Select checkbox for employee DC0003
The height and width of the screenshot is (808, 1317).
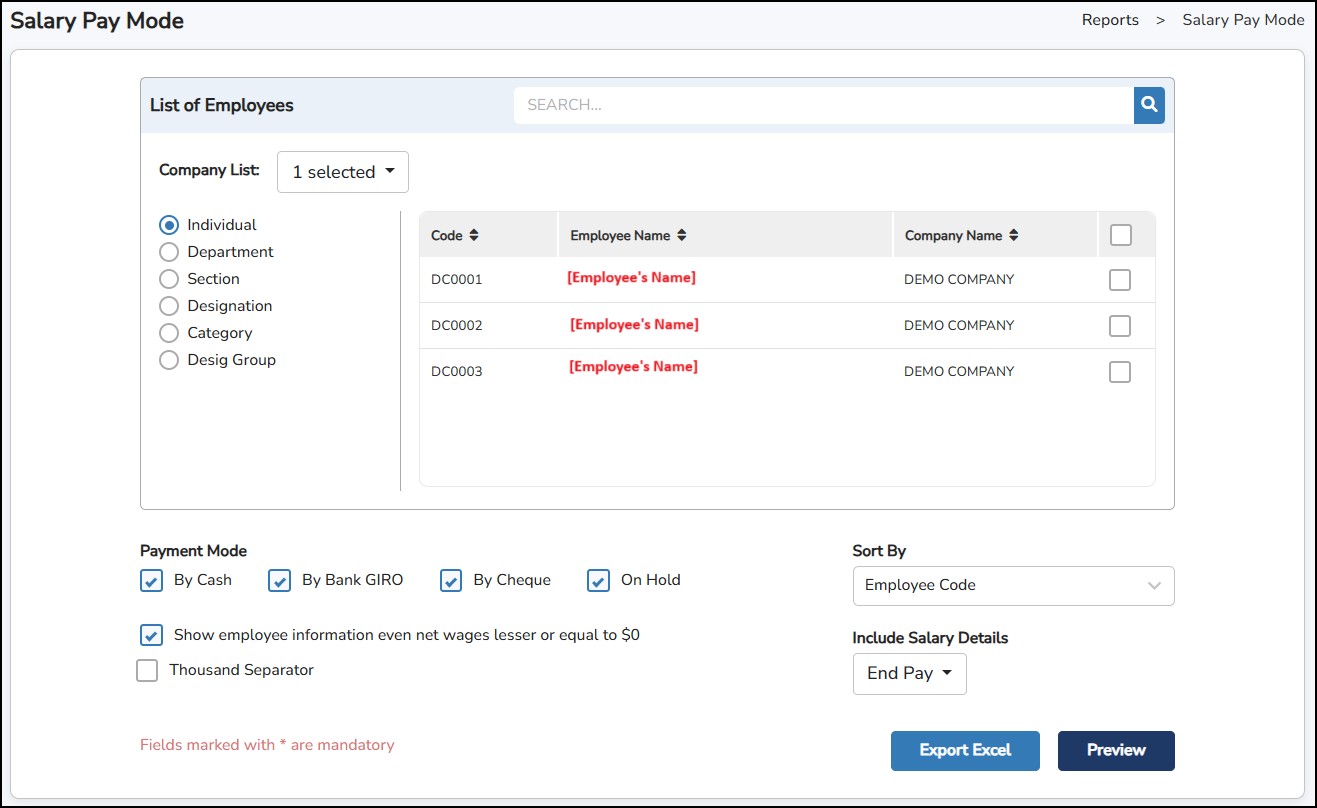[1120, 372]
